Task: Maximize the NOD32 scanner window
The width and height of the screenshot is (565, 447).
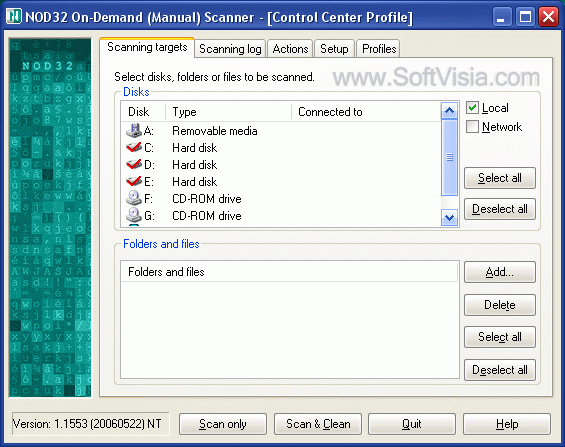Action: click(525, 17)
